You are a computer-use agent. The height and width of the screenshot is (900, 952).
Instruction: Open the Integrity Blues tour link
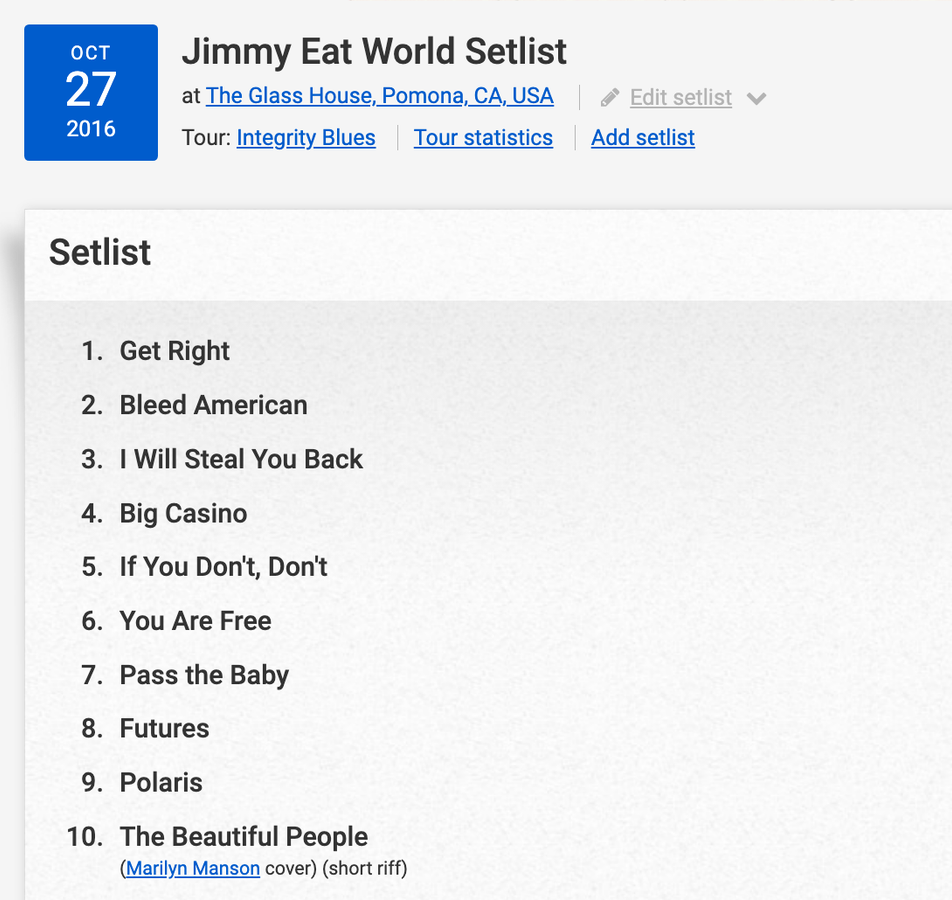pos(306,138)
